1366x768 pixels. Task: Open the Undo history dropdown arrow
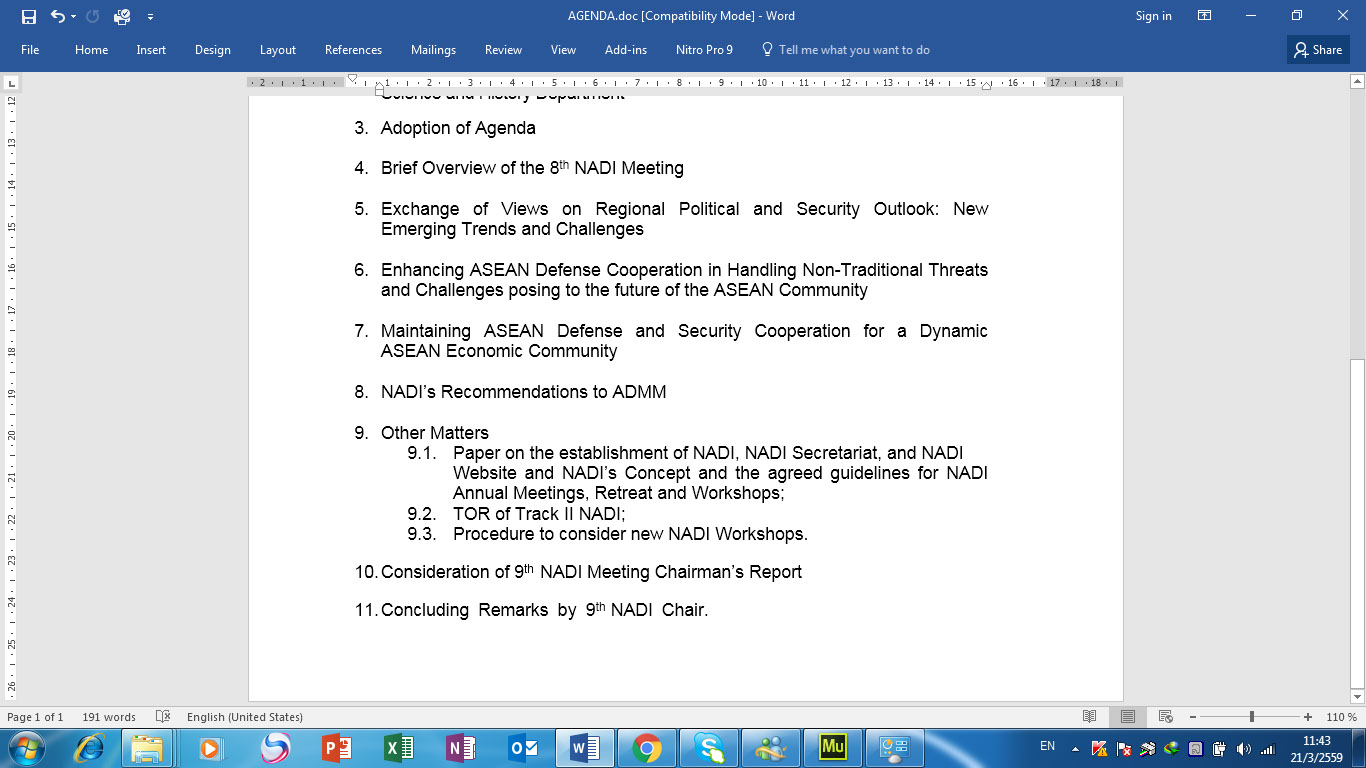point(74,16)
